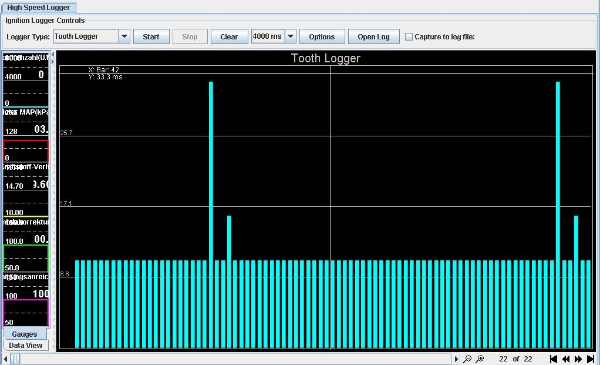The width and height of the screenshot is (600, 365).
Task: Open the Options dialog button
Action: click(322, 37)
